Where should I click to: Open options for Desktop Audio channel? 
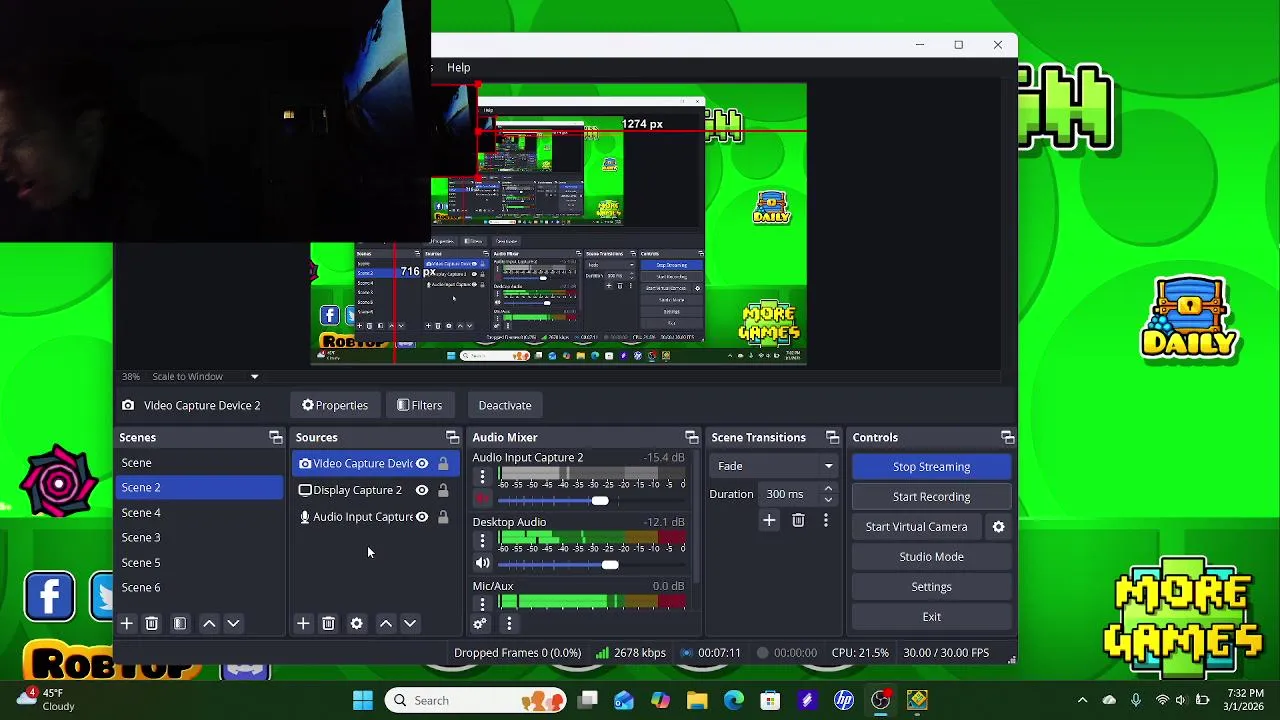[x=482, y=541]
